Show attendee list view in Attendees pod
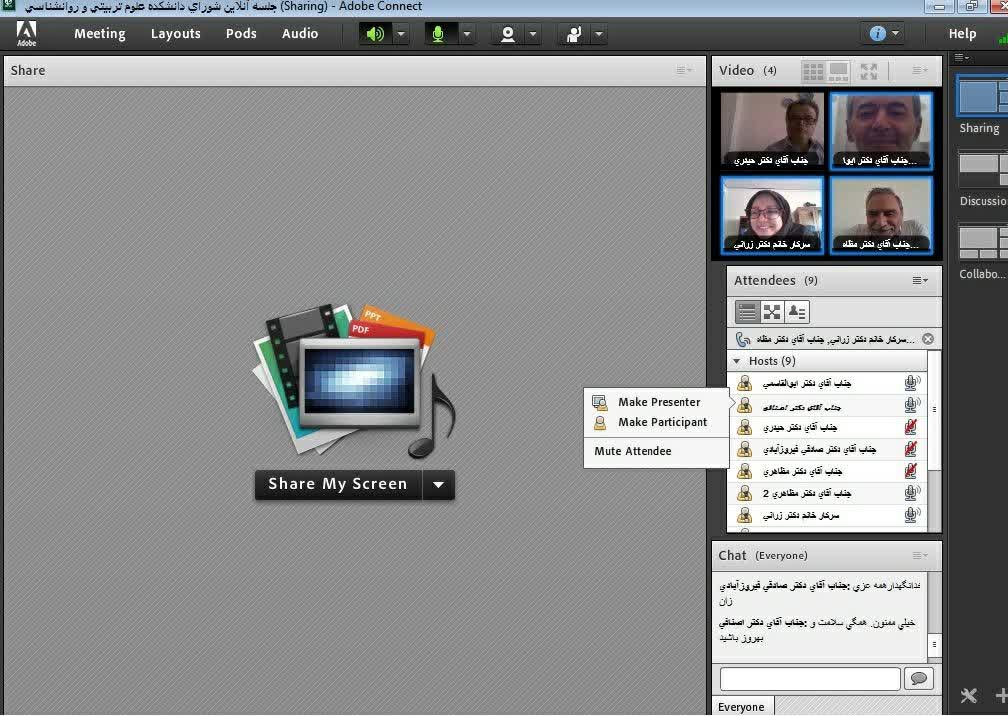1008x716 pixels. click(x=746, y=312)
